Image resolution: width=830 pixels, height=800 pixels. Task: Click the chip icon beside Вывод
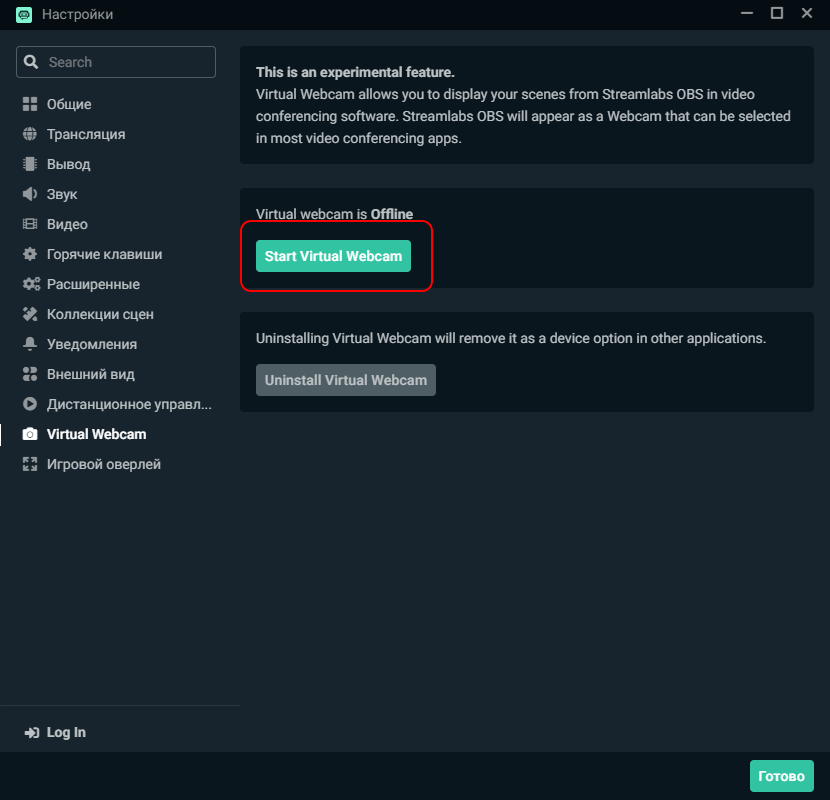pos(30,164)
